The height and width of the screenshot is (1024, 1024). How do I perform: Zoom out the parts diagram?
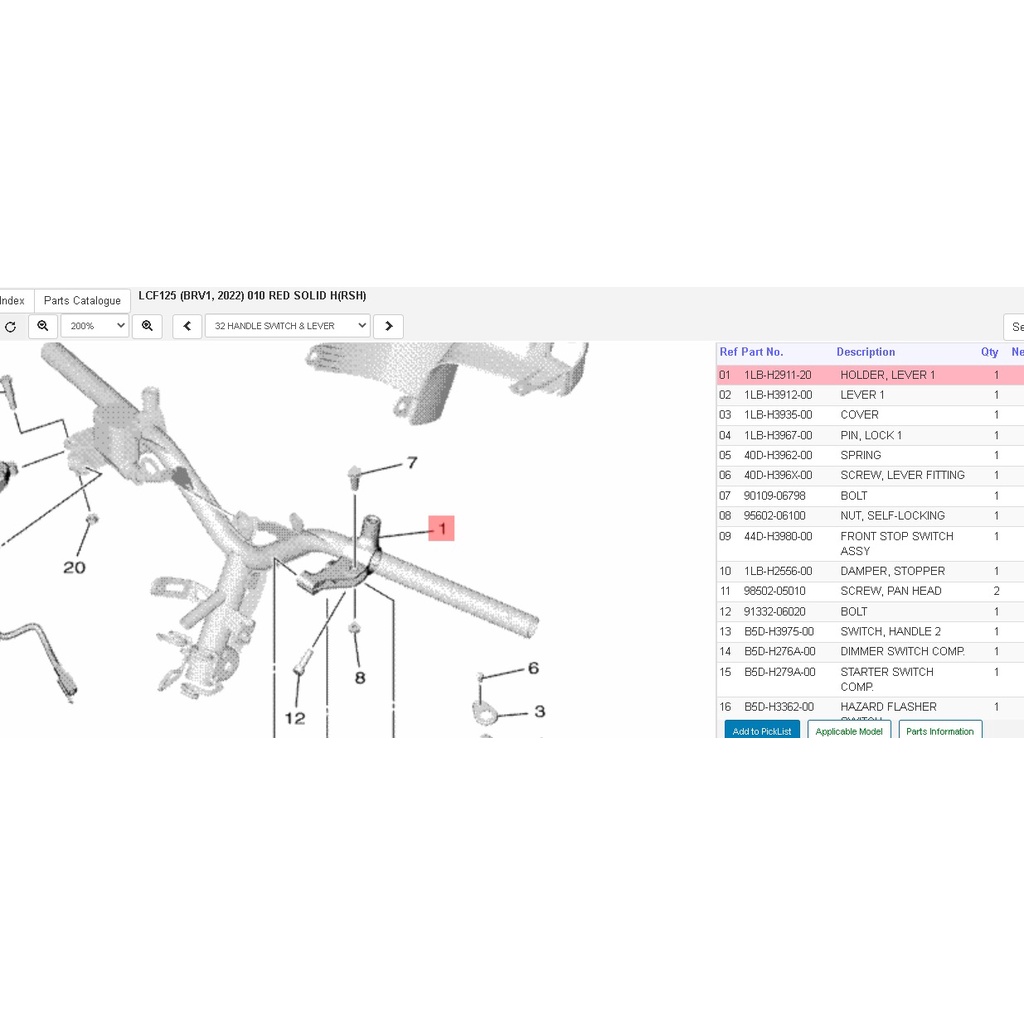tap(43, 326)
